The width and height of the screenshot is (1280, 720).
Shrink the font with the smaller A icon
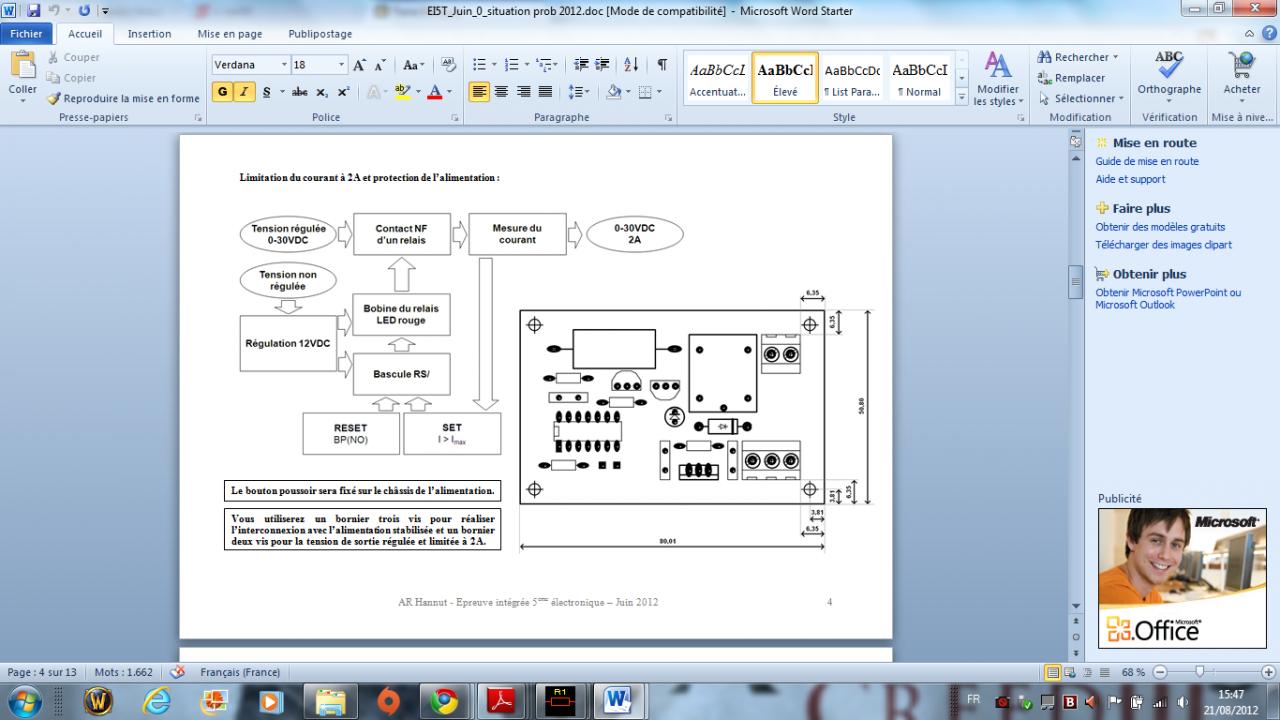(x=380, y=65)
